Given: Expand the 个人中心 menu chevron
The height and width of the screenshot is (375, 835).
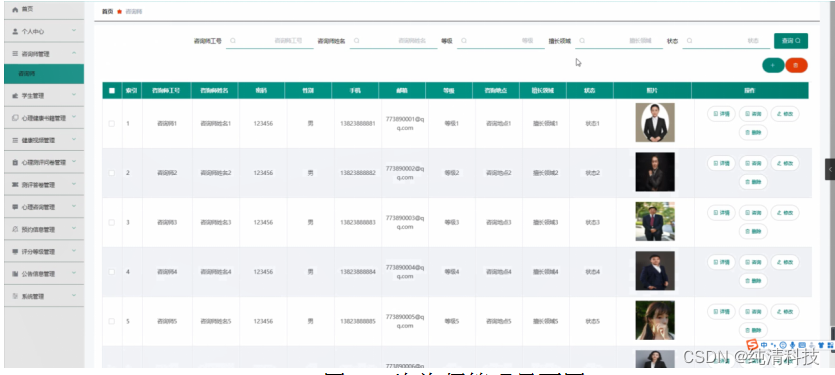Looking at the screenshot, I should 74,31.
